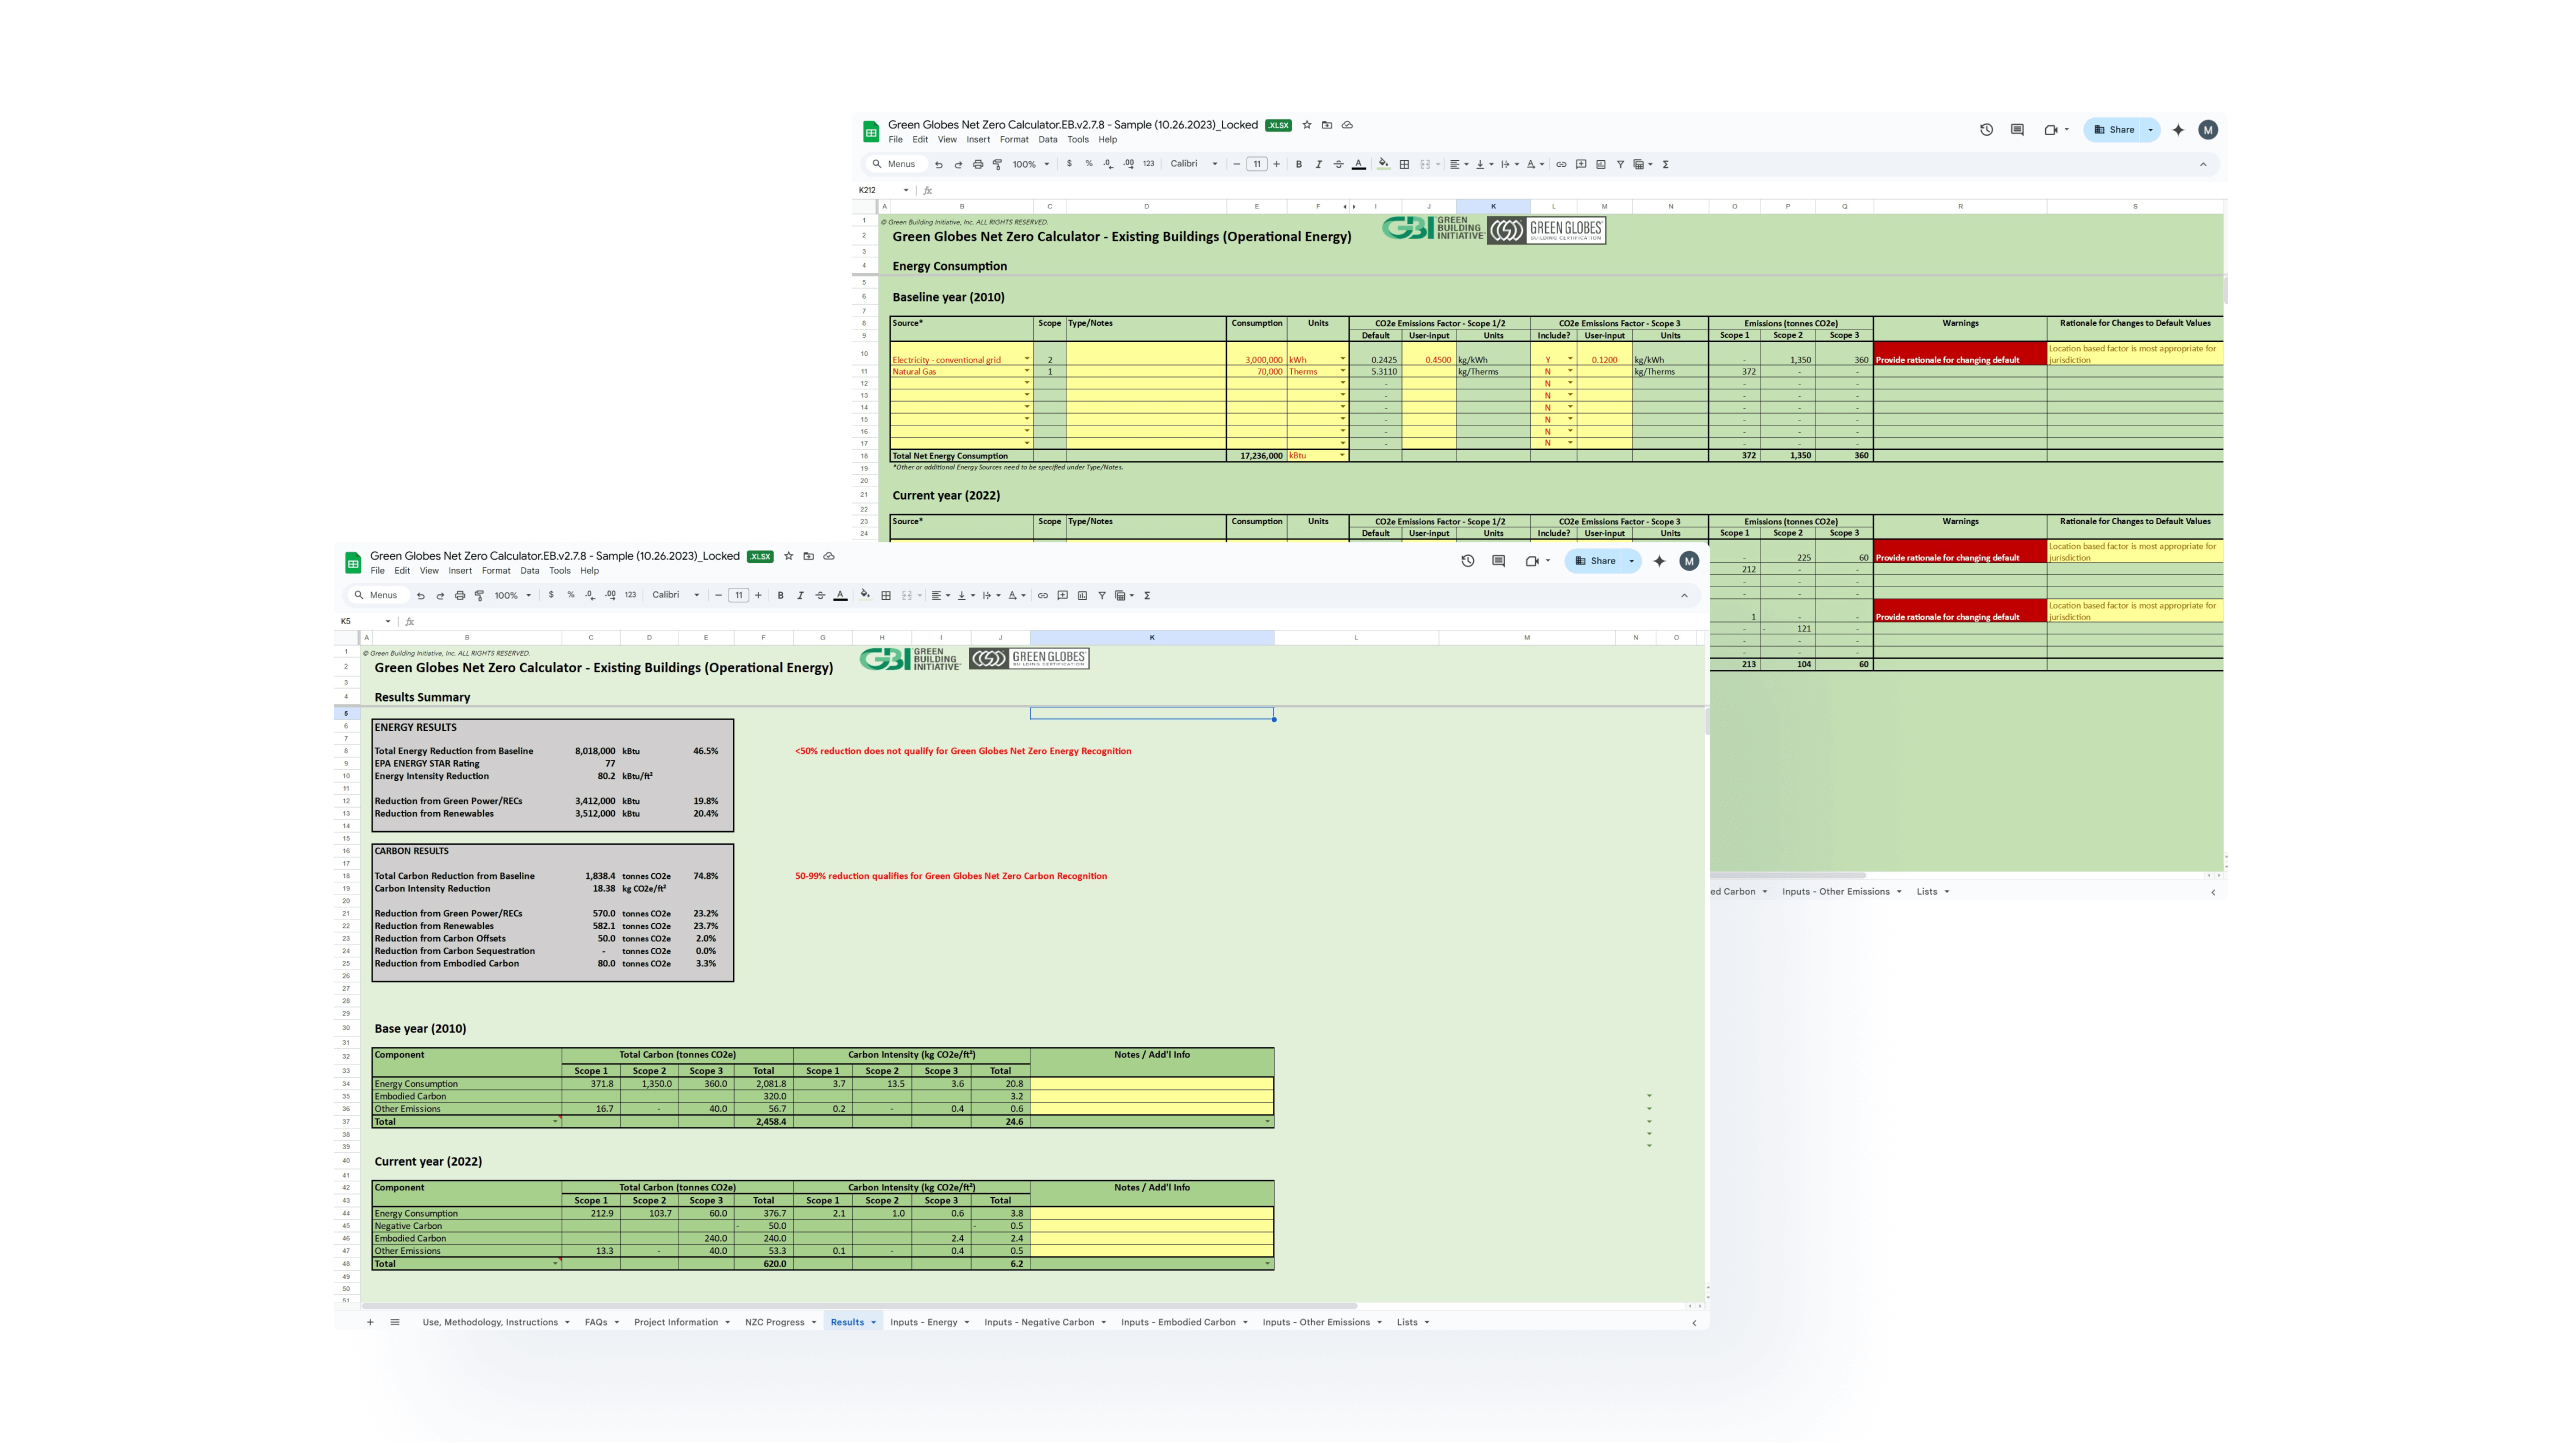Apply bold formatting from the toolbar
2564x1443 pixels.
(781, 595)
